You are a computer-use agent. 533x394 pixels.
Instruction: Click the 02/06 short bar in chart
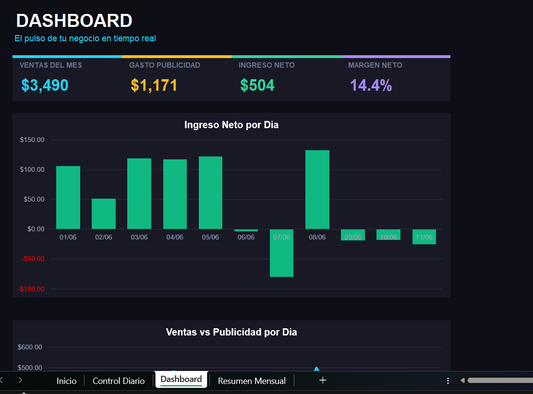pos(104,214)
